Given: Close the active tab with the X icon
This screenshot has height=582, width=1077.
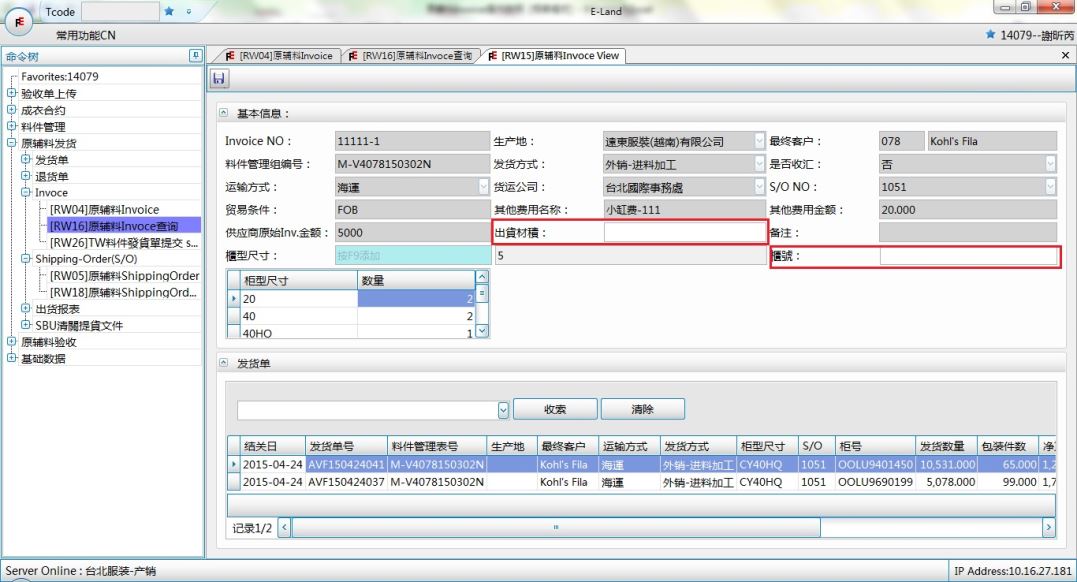Looking at the screenshot, I should (x=1065, y=56).
